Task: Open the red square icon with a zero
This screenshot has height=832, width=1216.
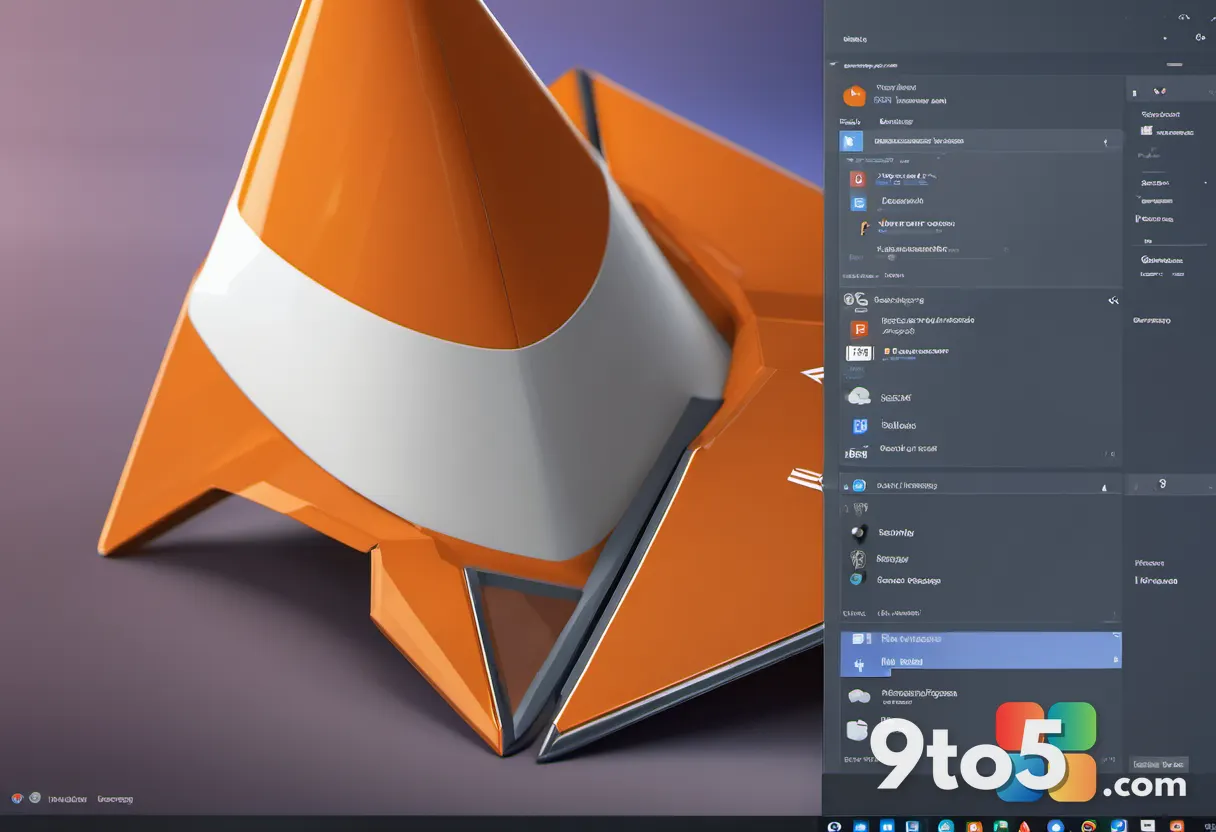Action: tap(857, 179)
